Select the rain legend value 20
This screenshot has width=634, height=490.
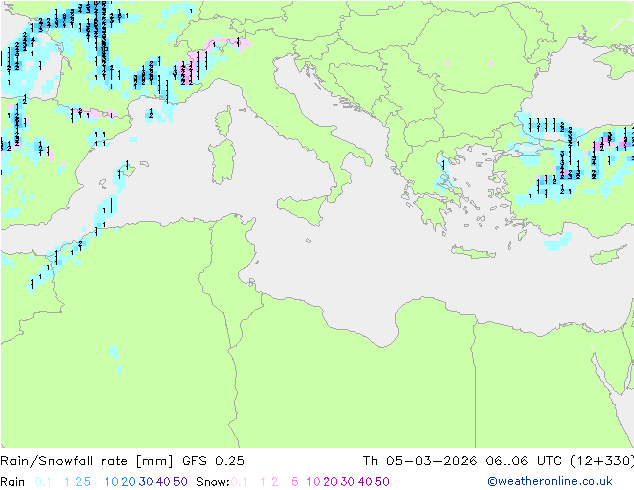[129, 482]
